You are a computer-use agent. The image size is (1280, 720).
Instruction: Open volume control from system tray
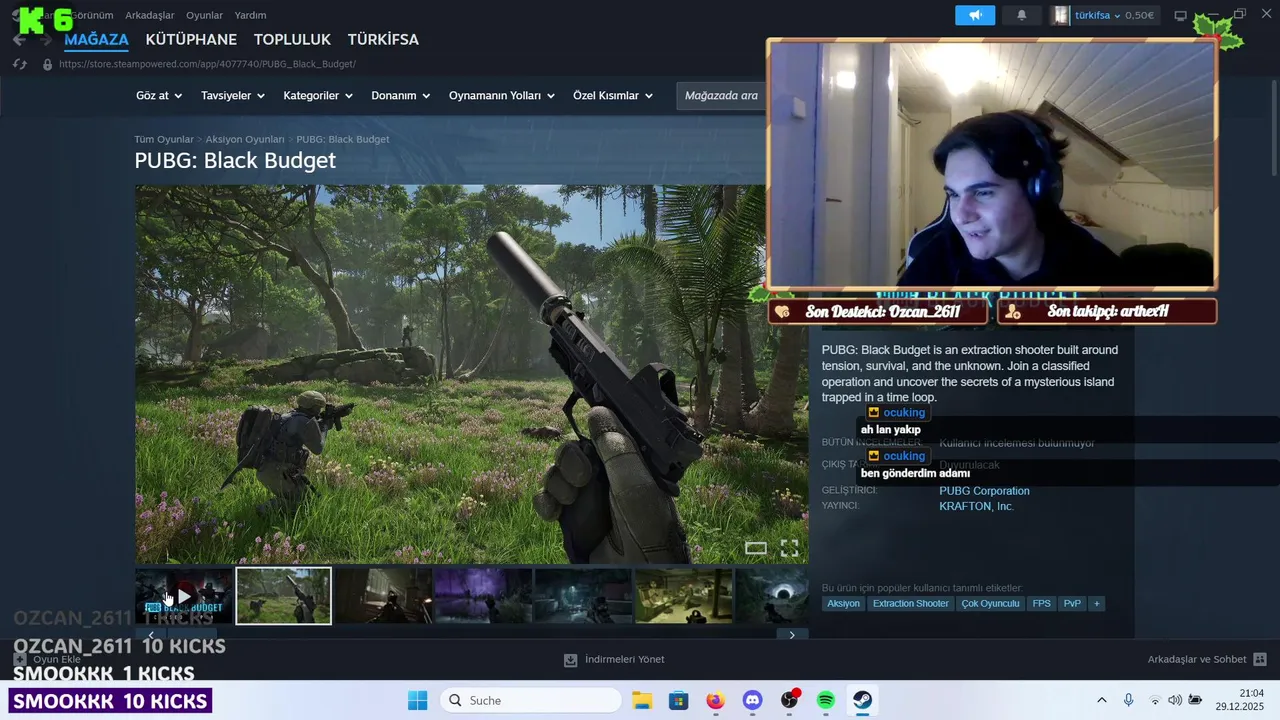(1174, 700)
